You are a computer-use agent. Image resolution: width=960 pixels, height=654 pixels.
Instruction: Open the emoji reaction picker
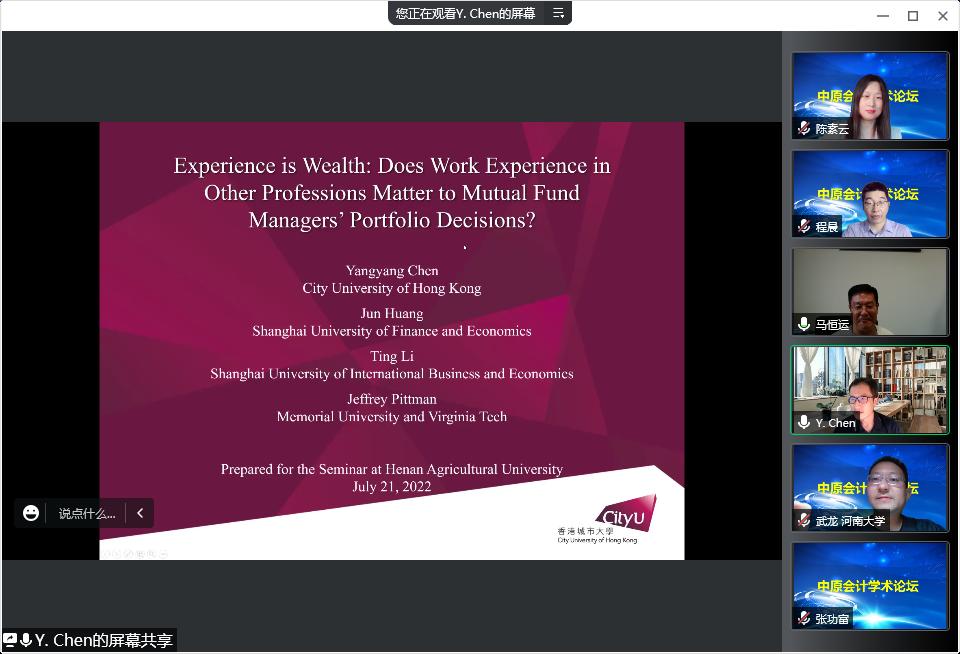coord(31,513)
